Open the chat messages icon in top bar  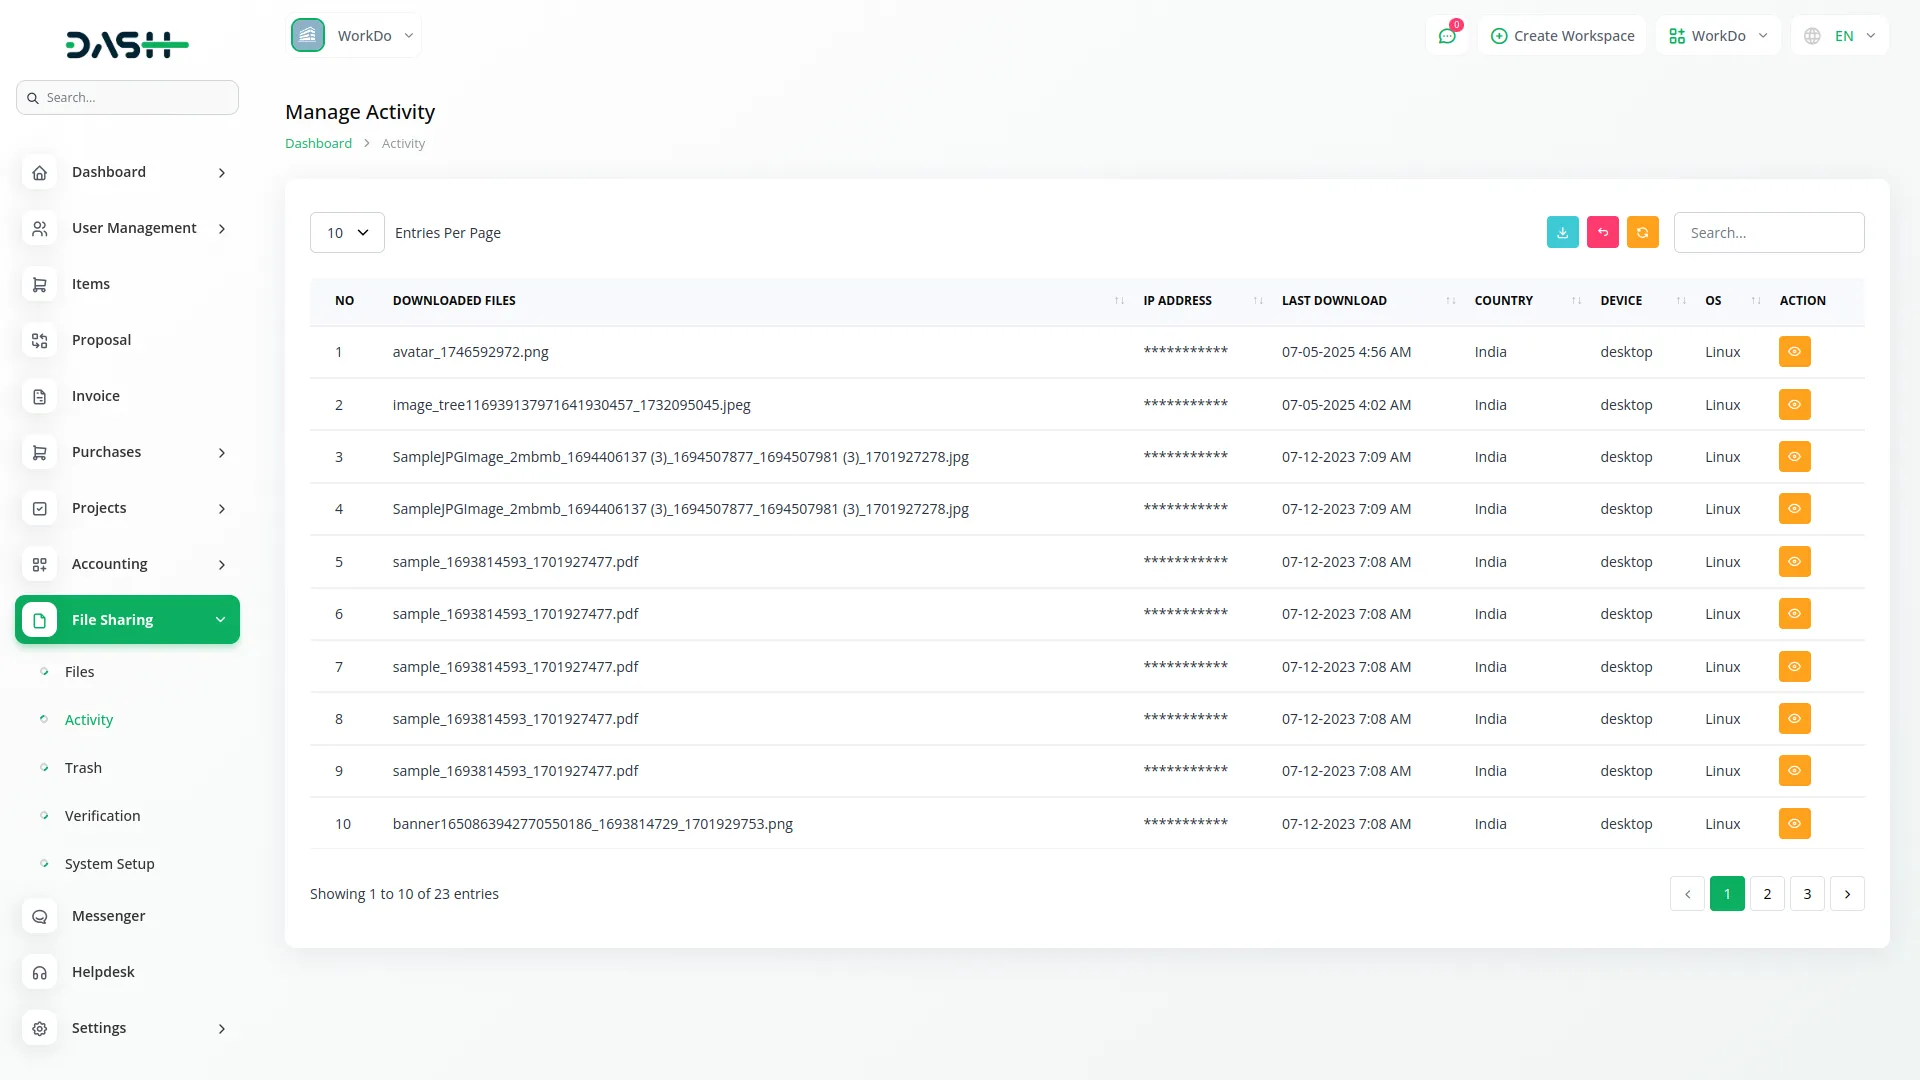1447,35
